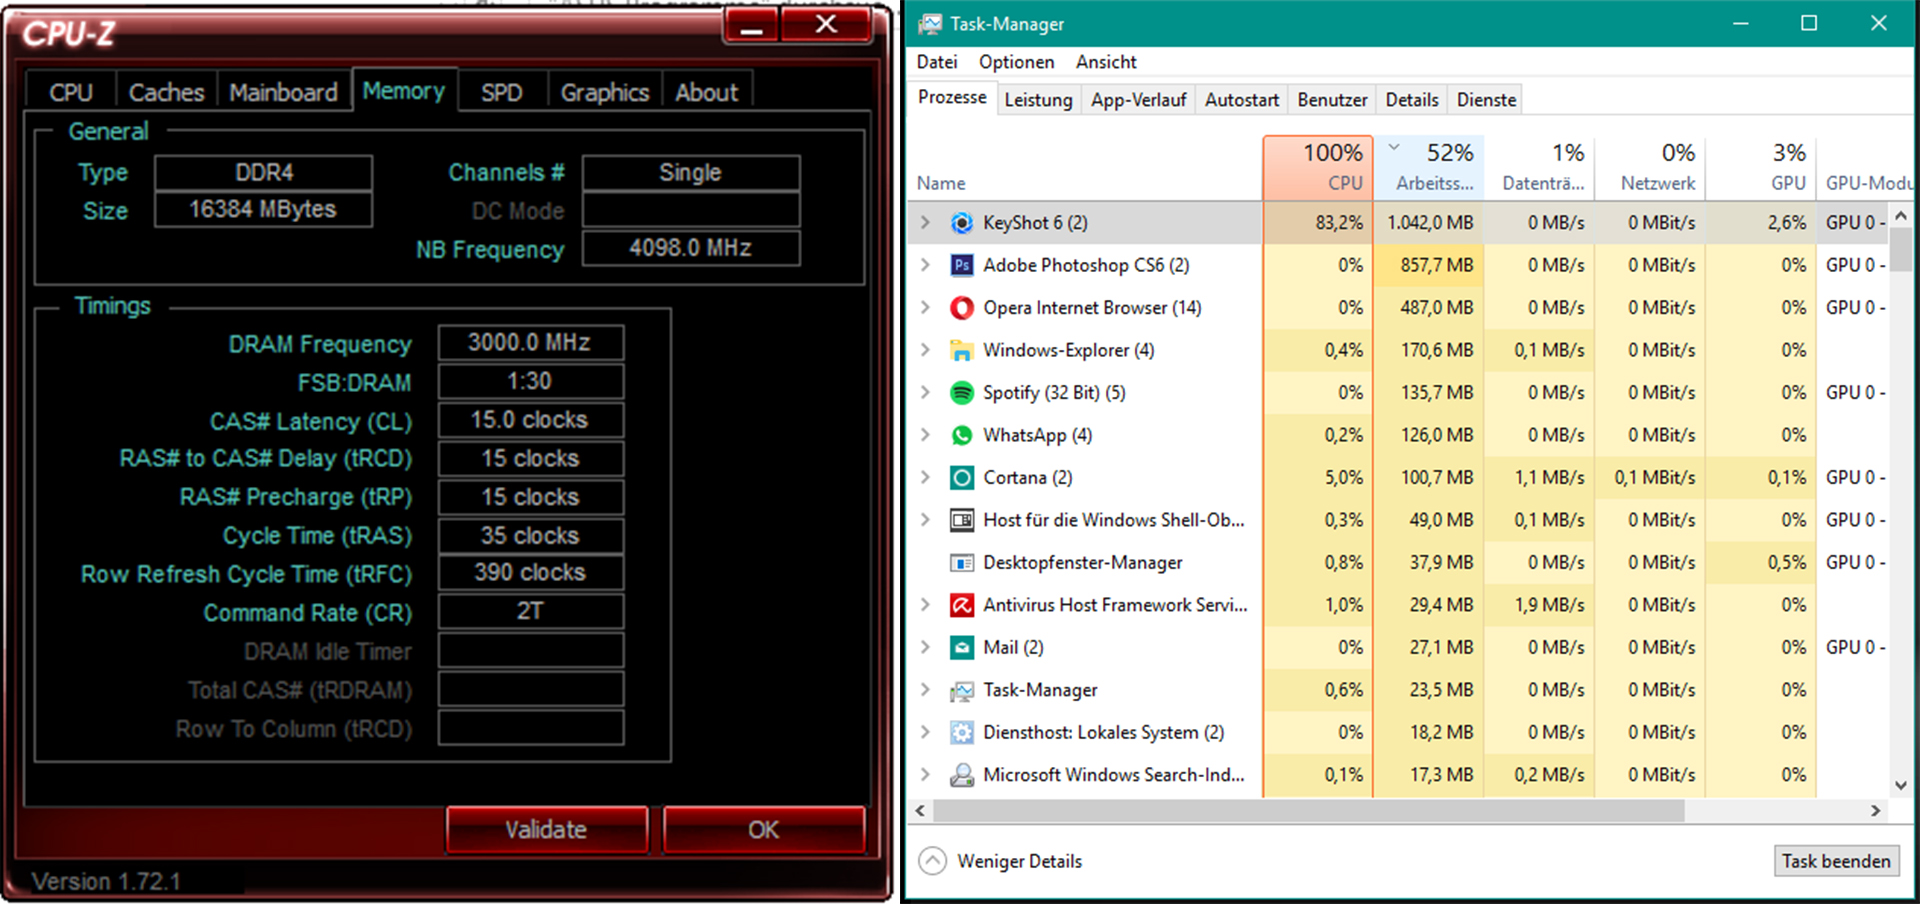
Task: Click the Cortana process icon
Action: click(961, 478)
